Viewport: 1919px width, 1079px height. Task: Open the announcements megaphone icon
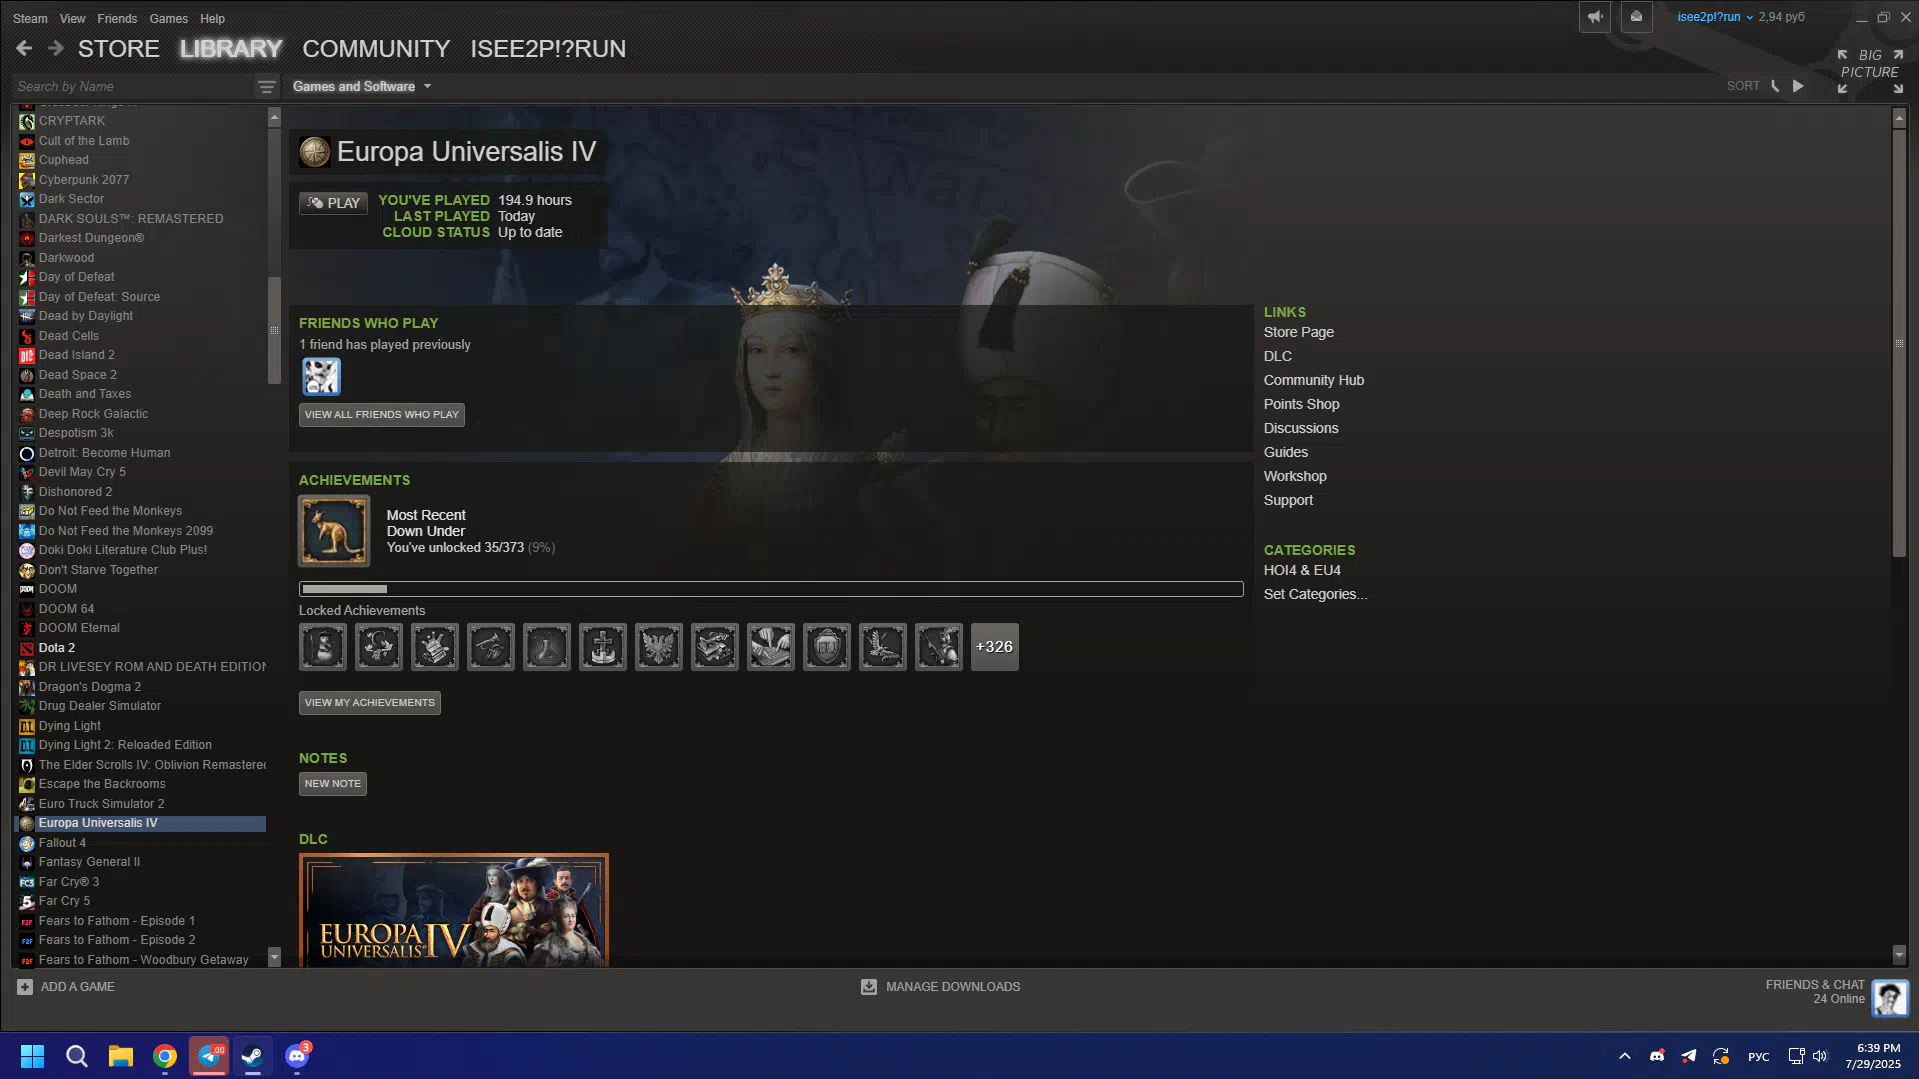click(1595, 17)
